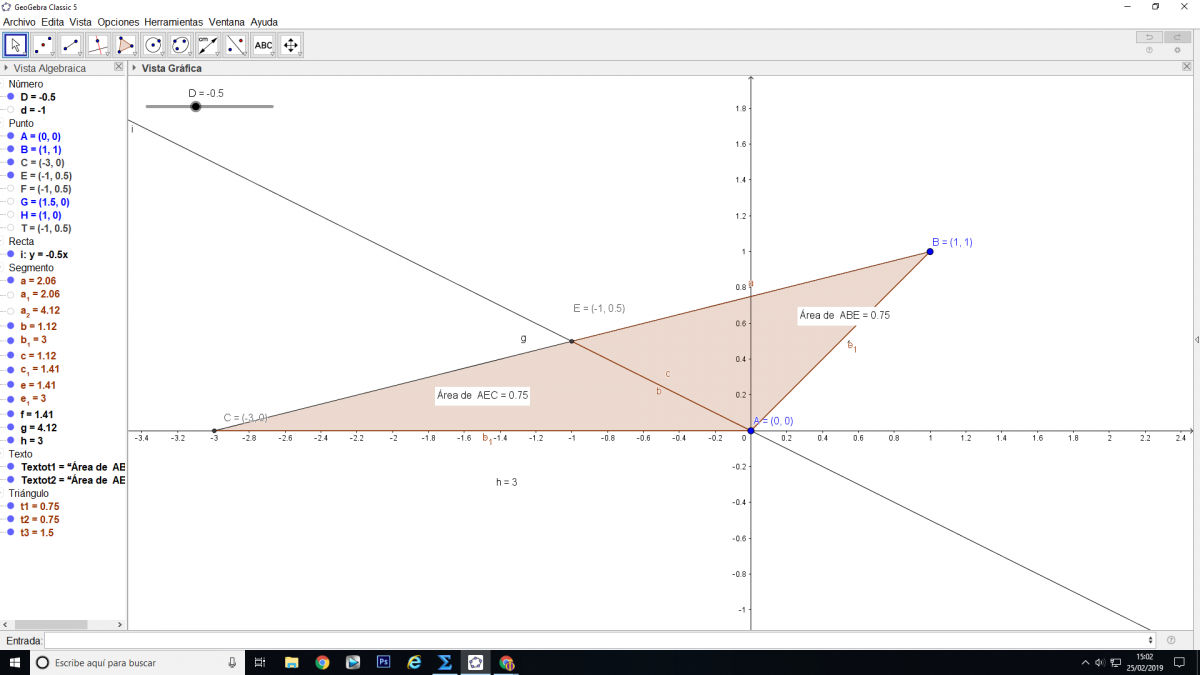Choose the ABC text tool
Viewport: 1200px width, 675px height.
point(263,45)
